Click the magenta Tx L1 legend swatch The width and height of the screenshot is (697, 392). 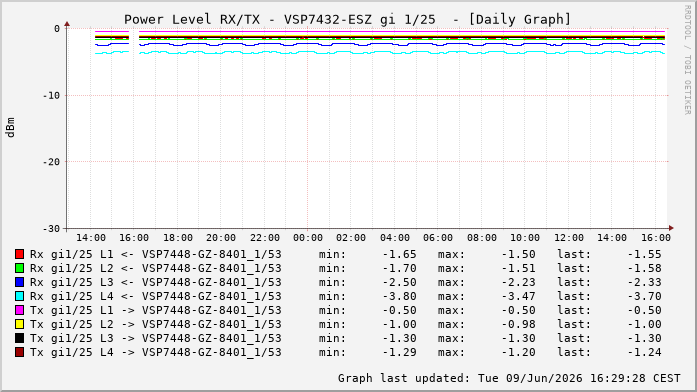(x=19, y=310)
